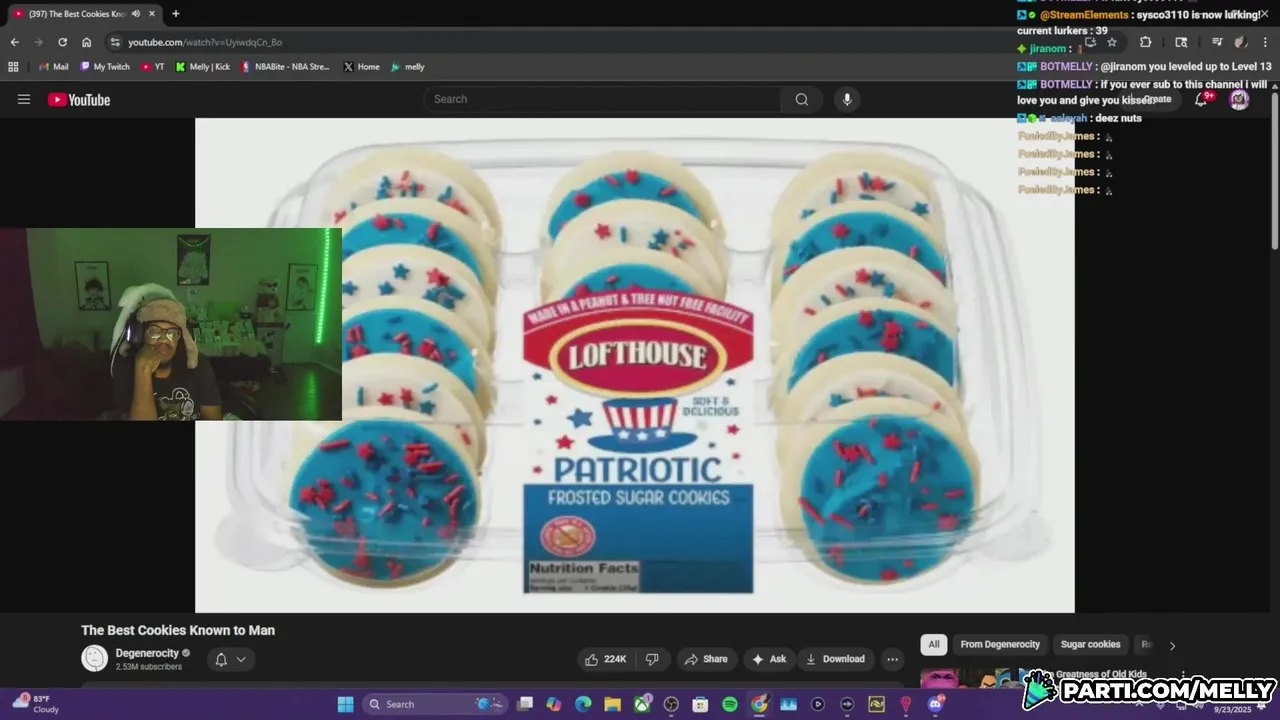Select the Sugar cookies chip

pyautogui.click(x=1090, y=644)
